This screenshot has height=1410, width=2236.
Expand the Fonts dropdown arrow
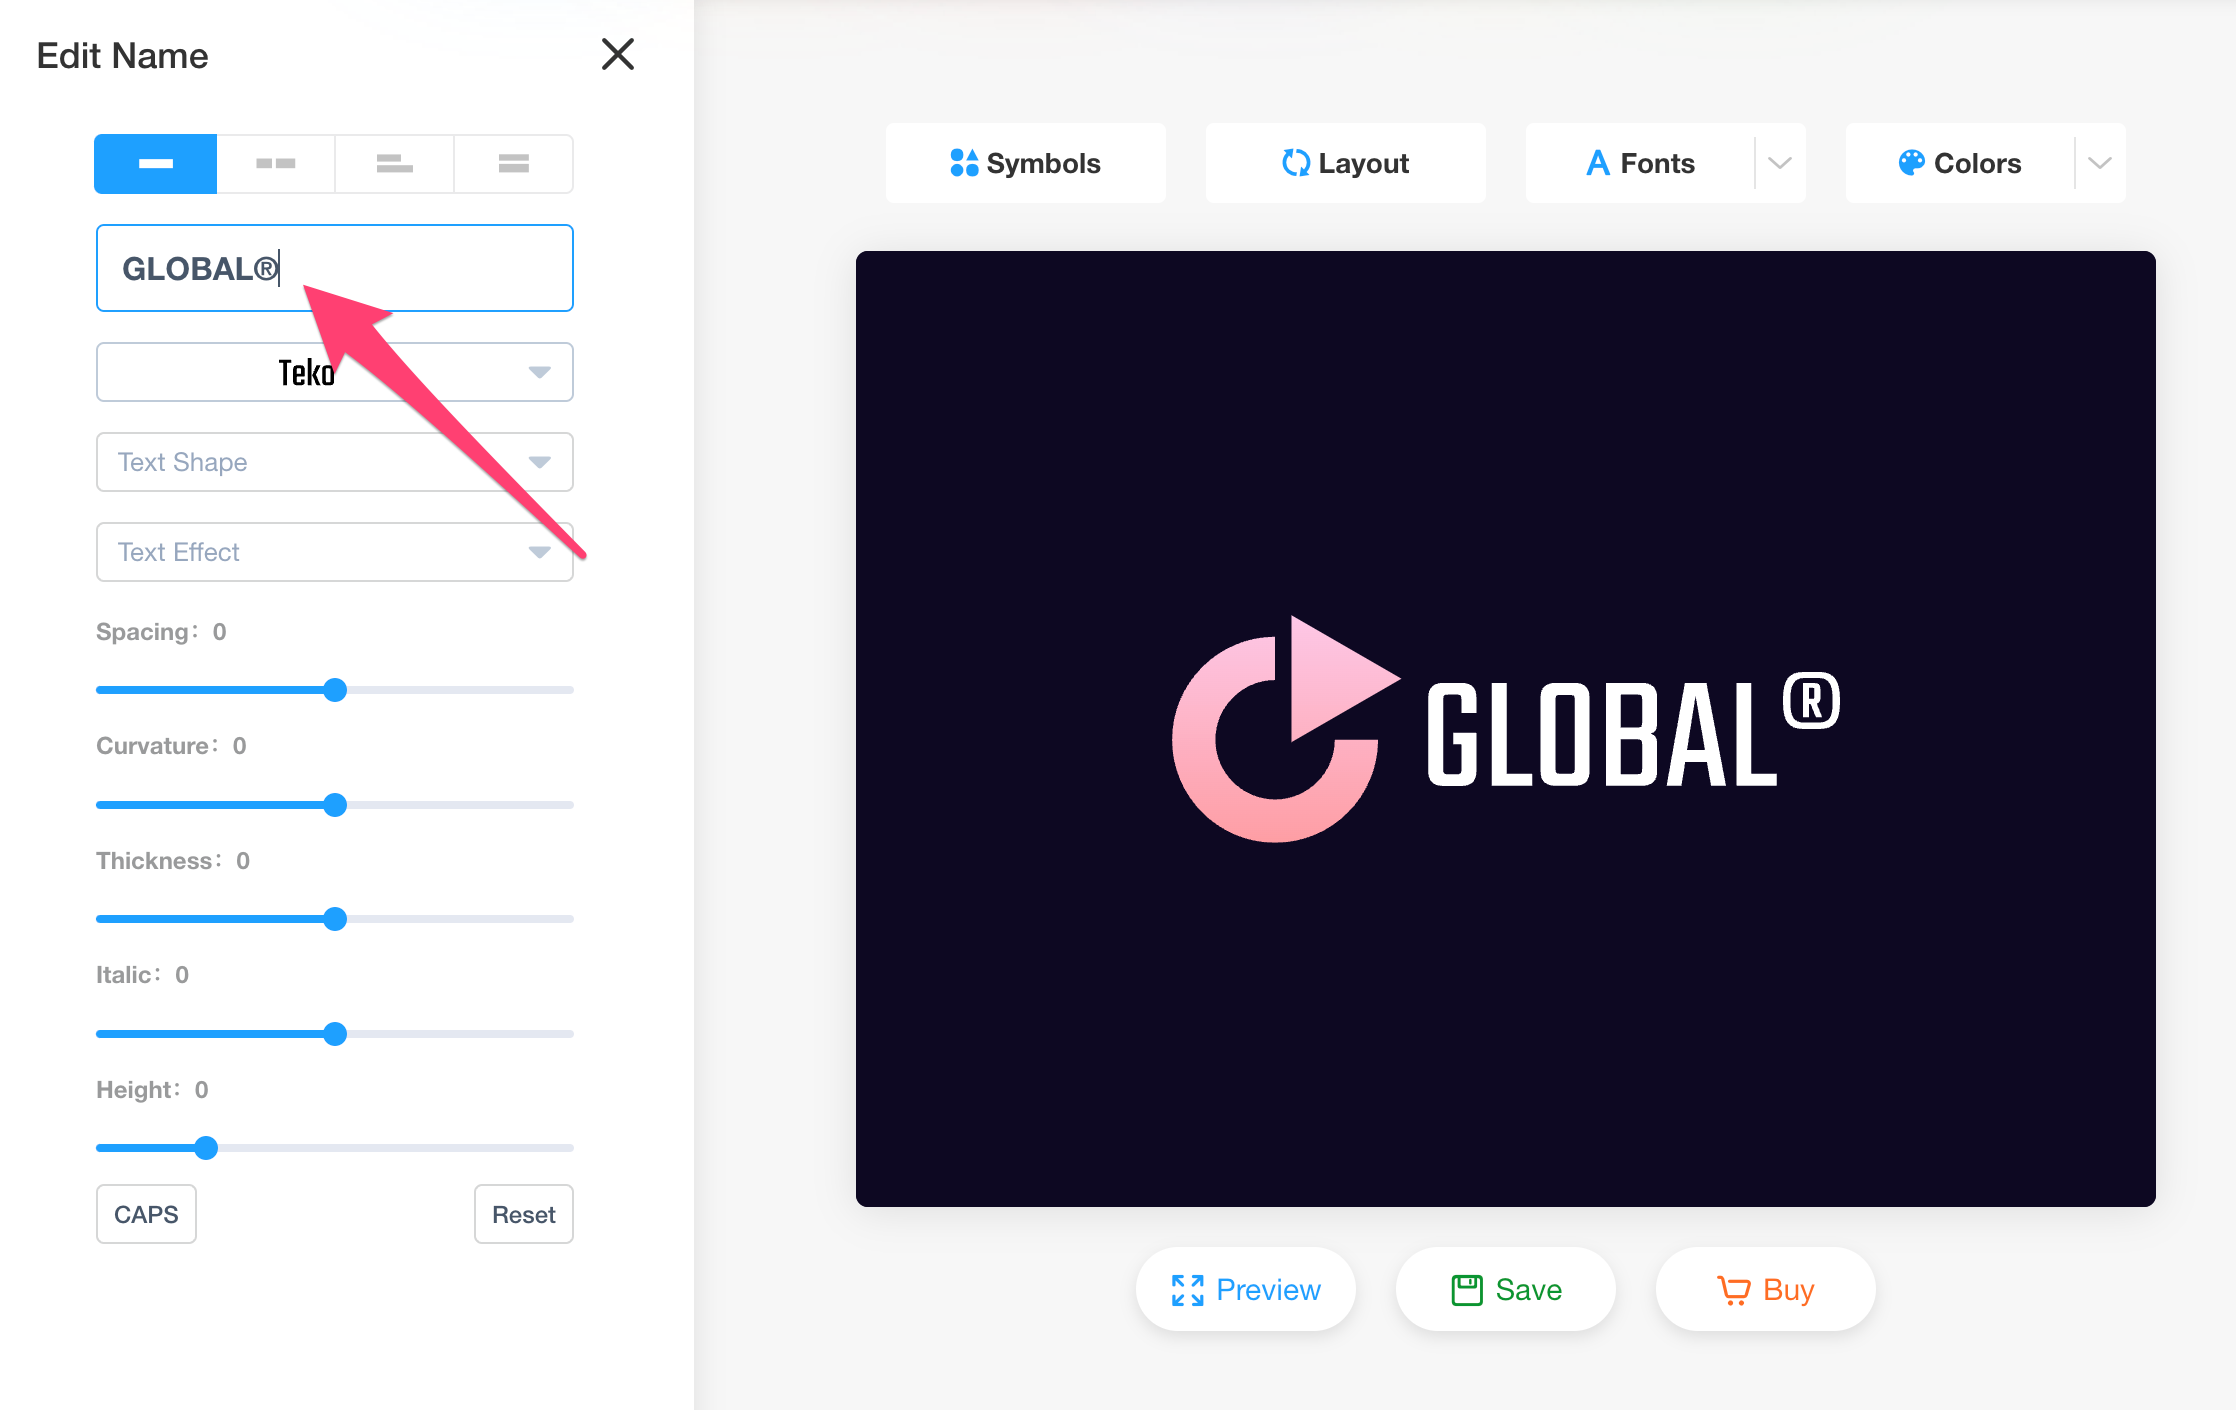(x=1780, y=161)
